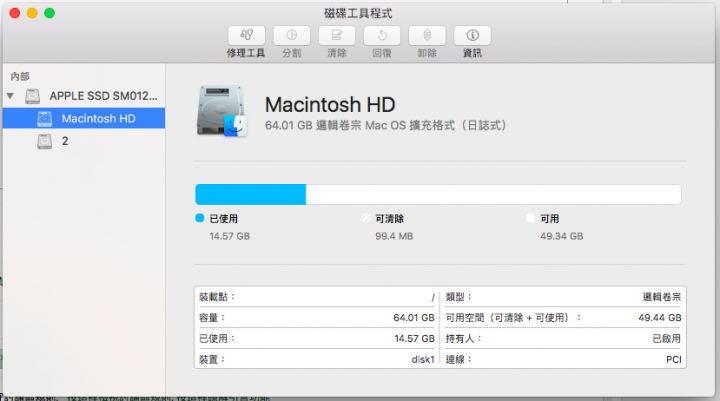Click the blue 已使用 legend dot

199,218
